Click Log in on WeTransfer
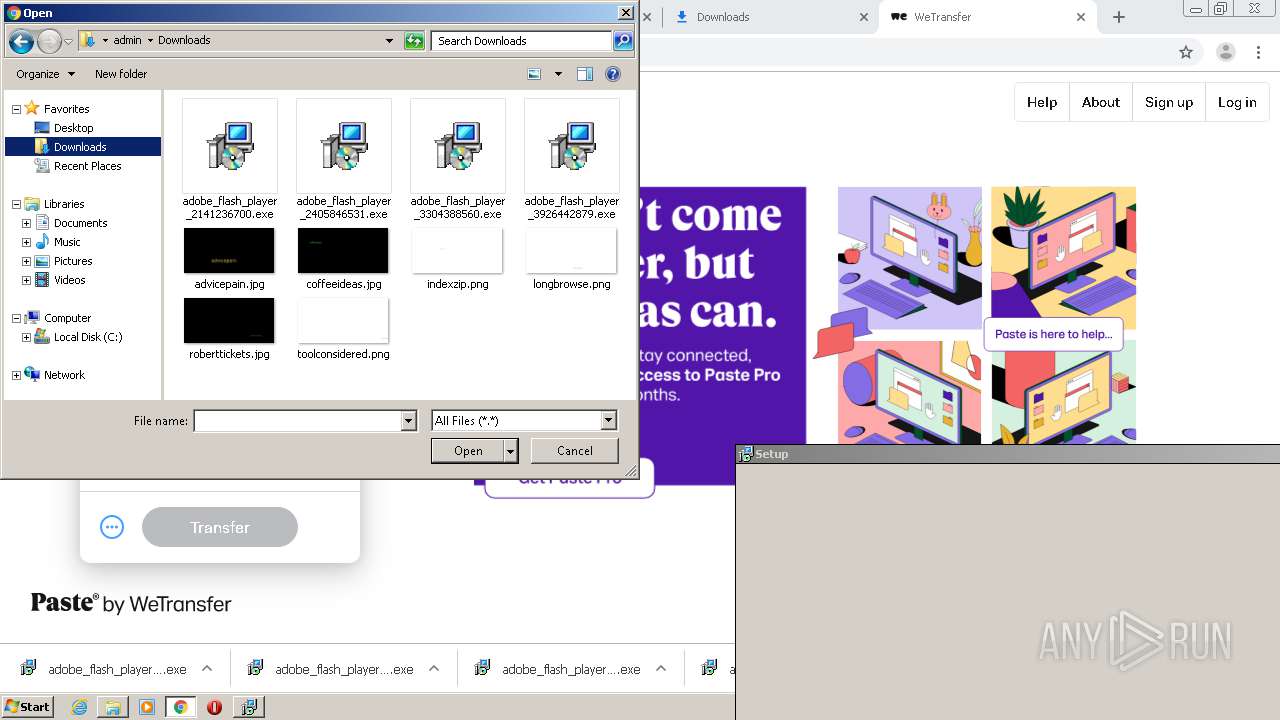Viewport: 1280px width, 720px height. 1237,102
